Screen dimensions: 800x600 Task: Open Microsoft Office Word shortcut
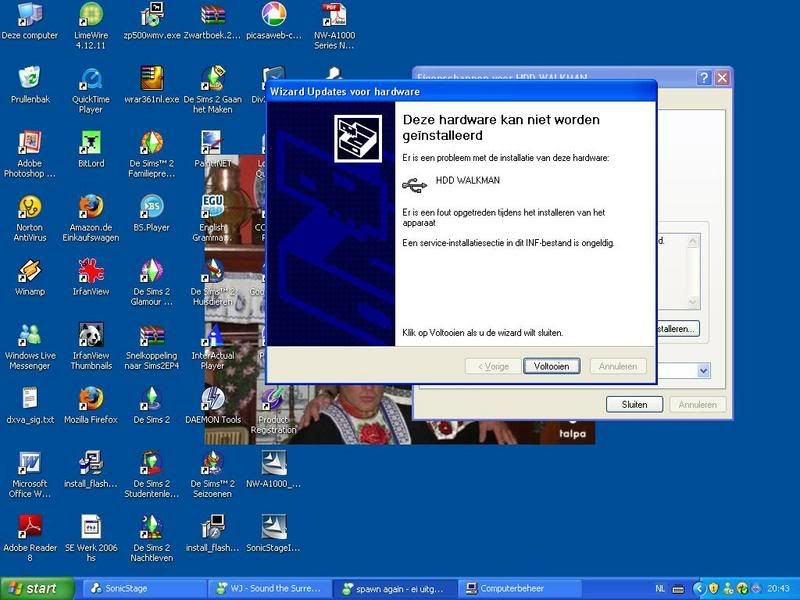(x=30, y=474)
